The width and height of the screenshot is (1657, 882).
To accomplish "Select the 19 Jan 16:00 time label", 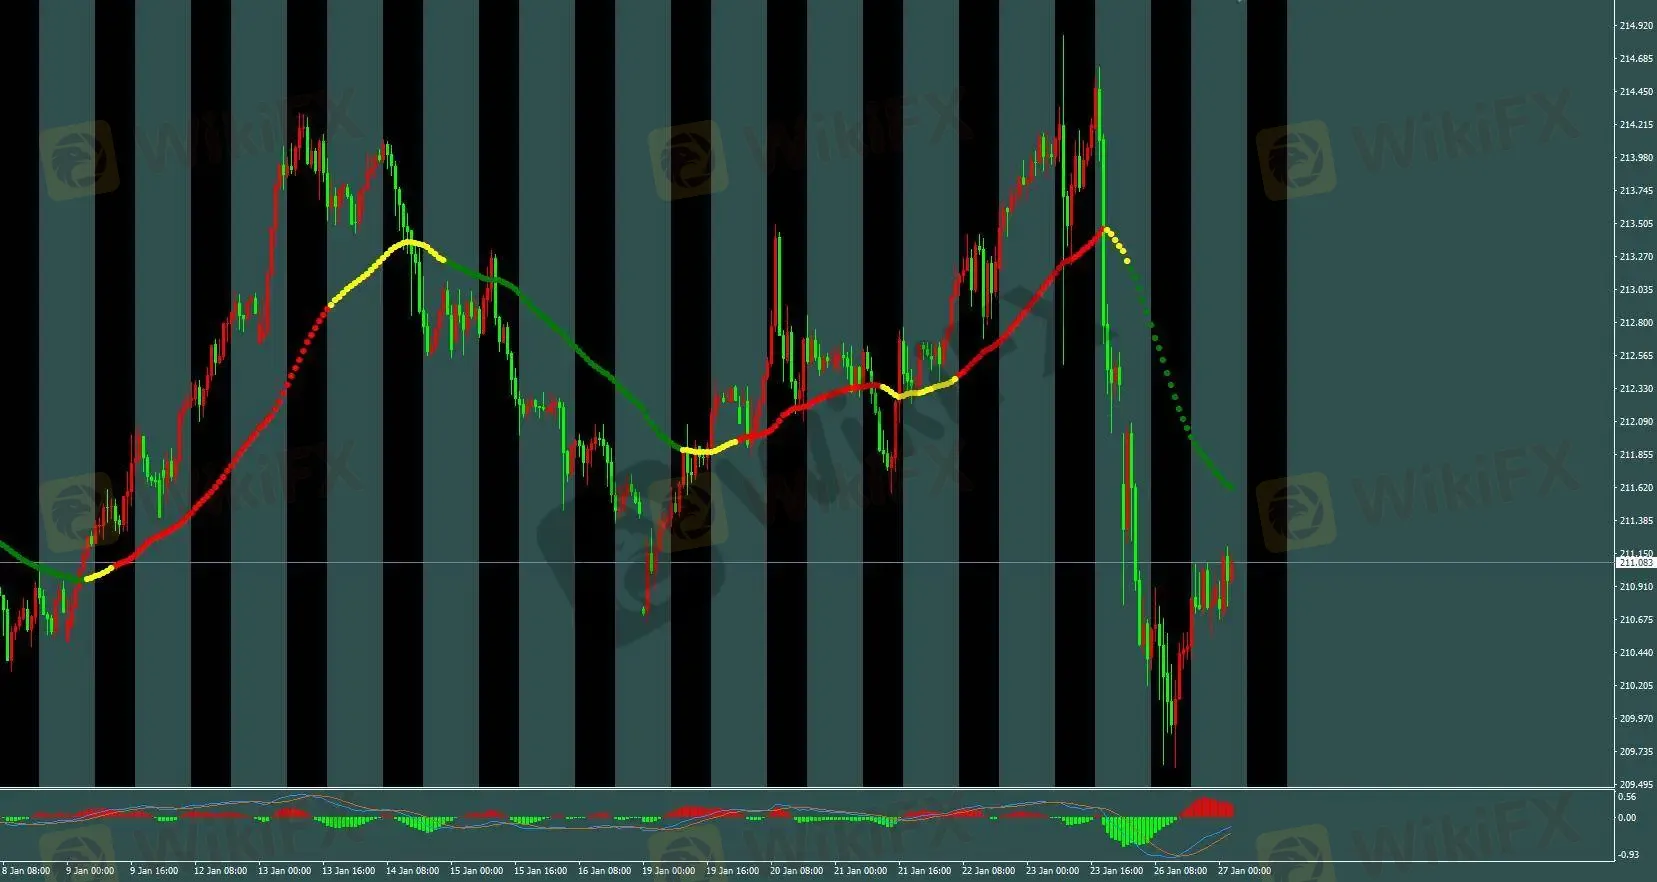I will tap(732, 871).
